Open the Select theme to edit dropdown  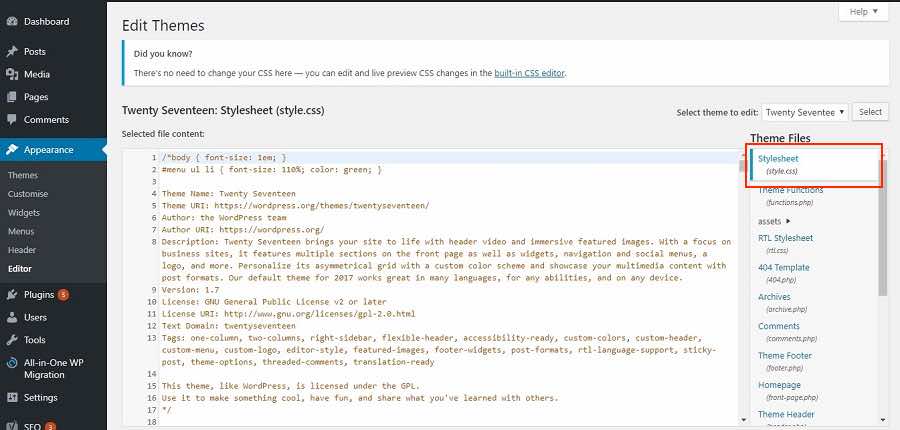tap(805, 113)
